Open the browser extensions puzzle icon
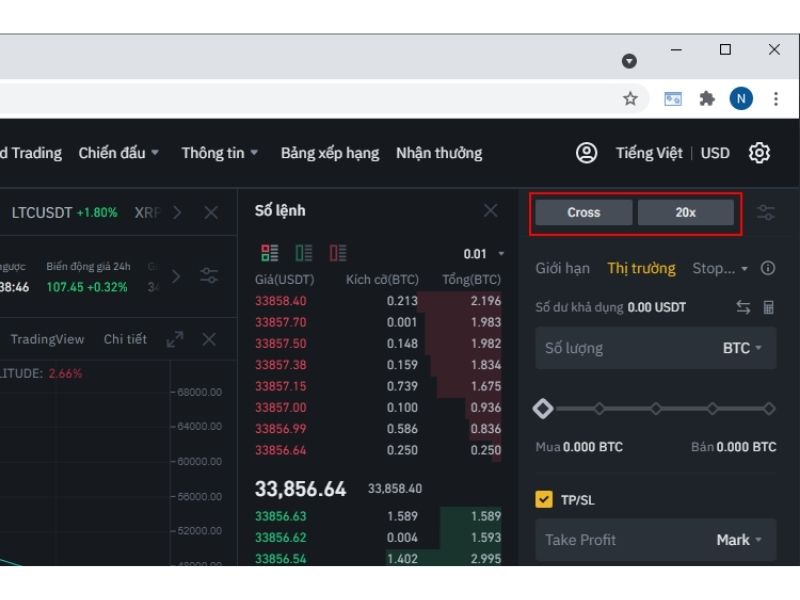The width and height of the screenshot is (800, 600). point(707,98)
